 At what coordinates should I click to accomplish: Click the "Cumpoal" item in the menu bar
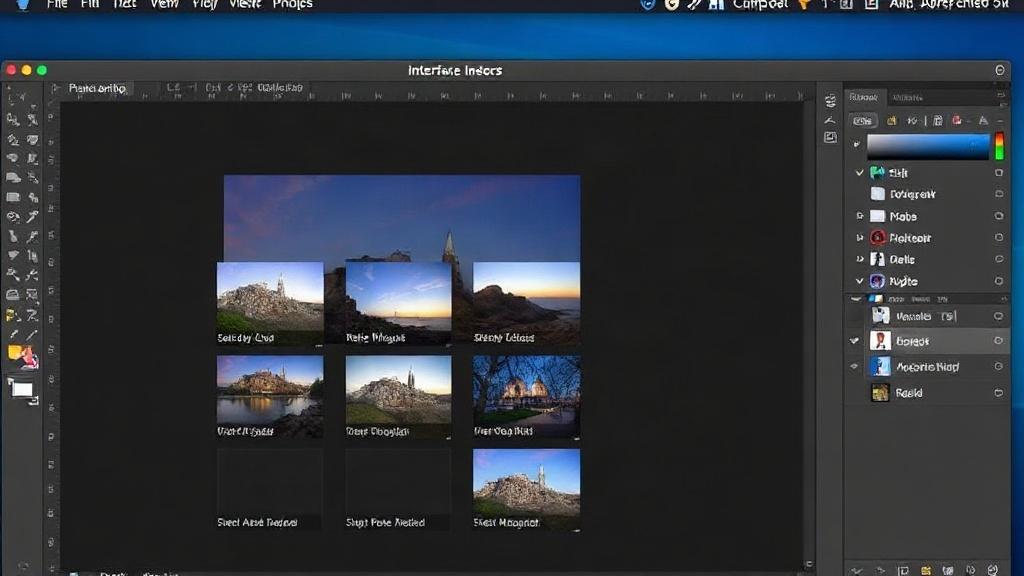760,5
